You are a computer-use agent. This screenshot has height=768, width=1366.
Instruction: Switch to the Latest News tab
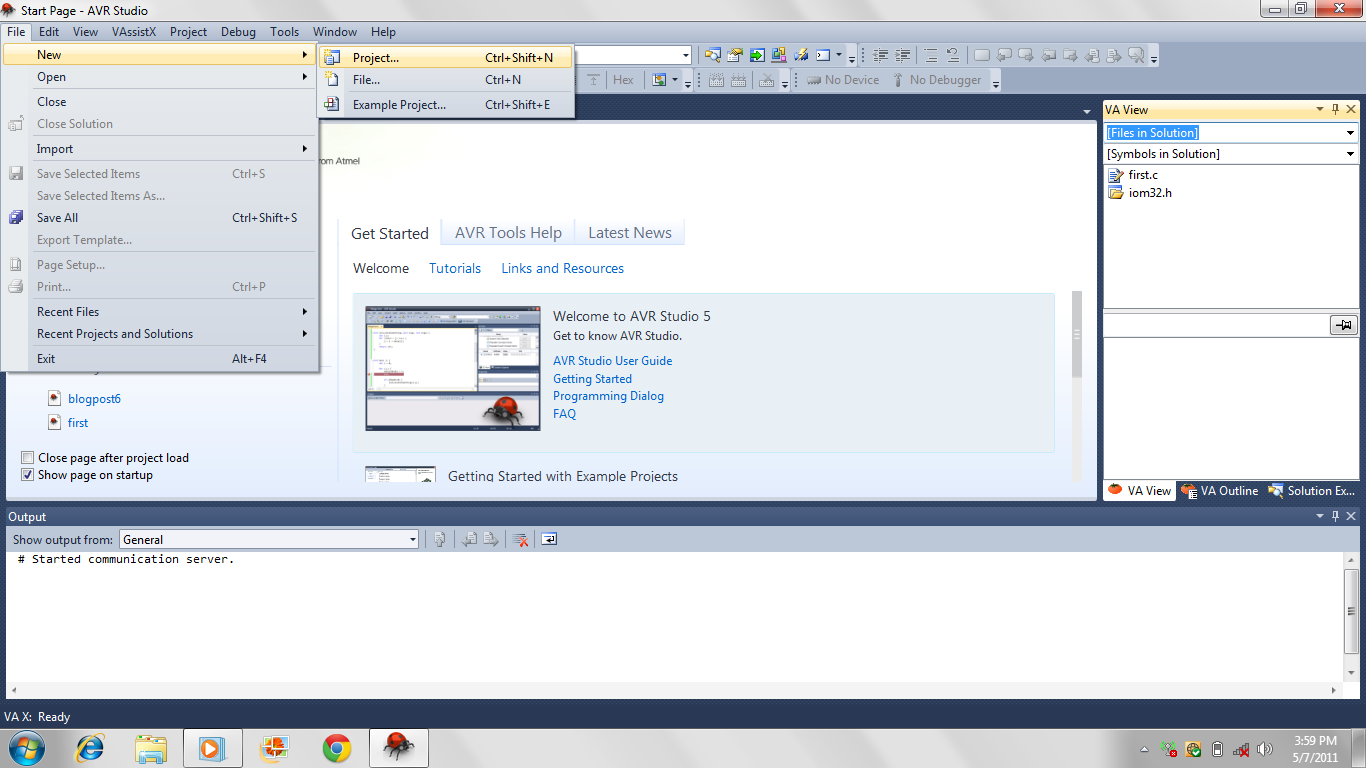630,232
